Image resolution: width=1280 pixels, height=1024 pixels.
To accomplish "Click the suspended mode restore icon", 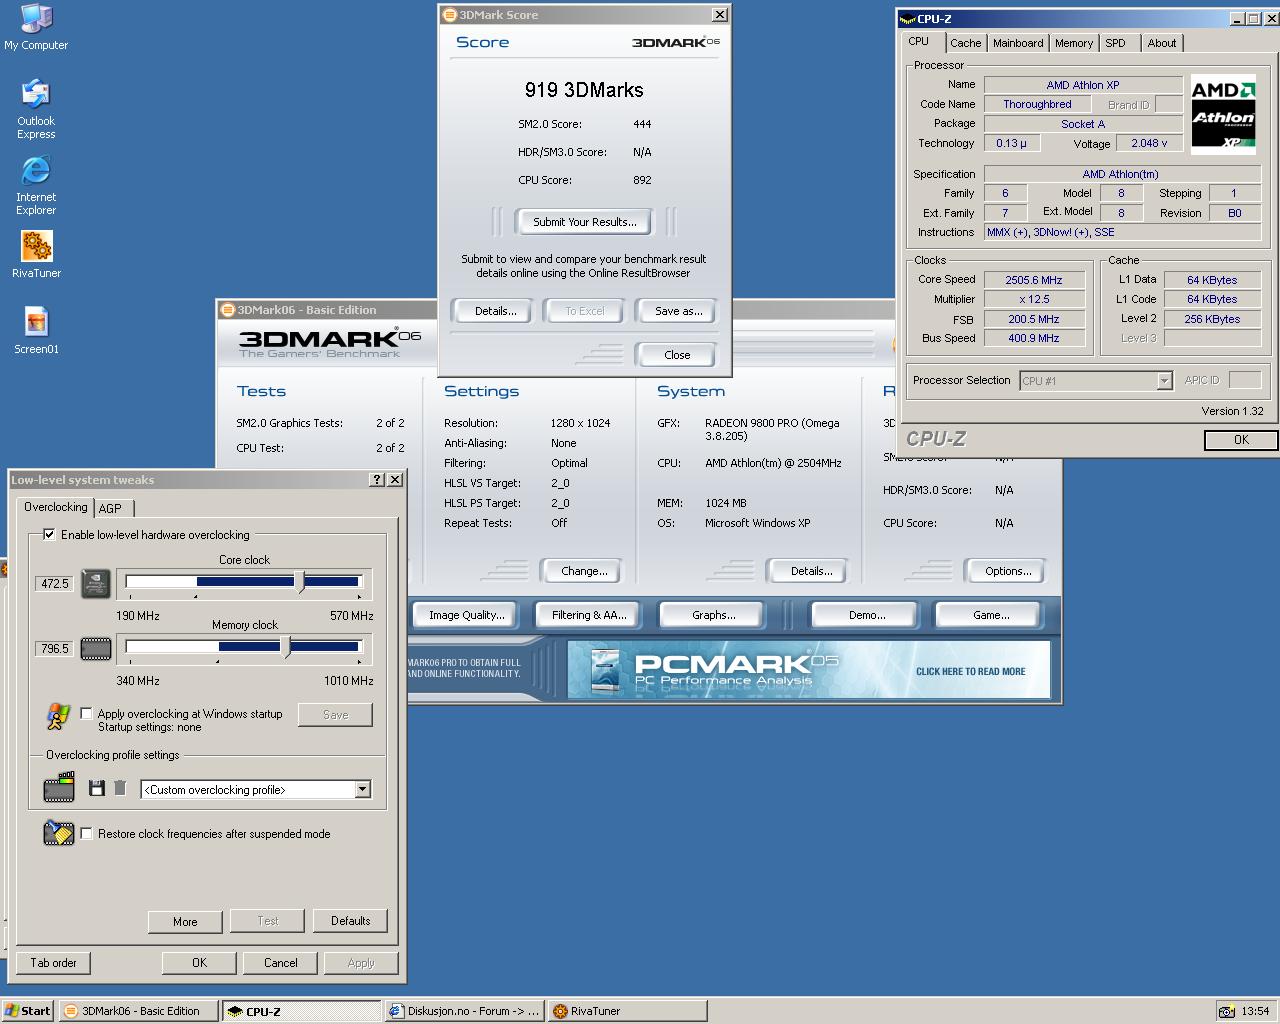I will (59, 833).
